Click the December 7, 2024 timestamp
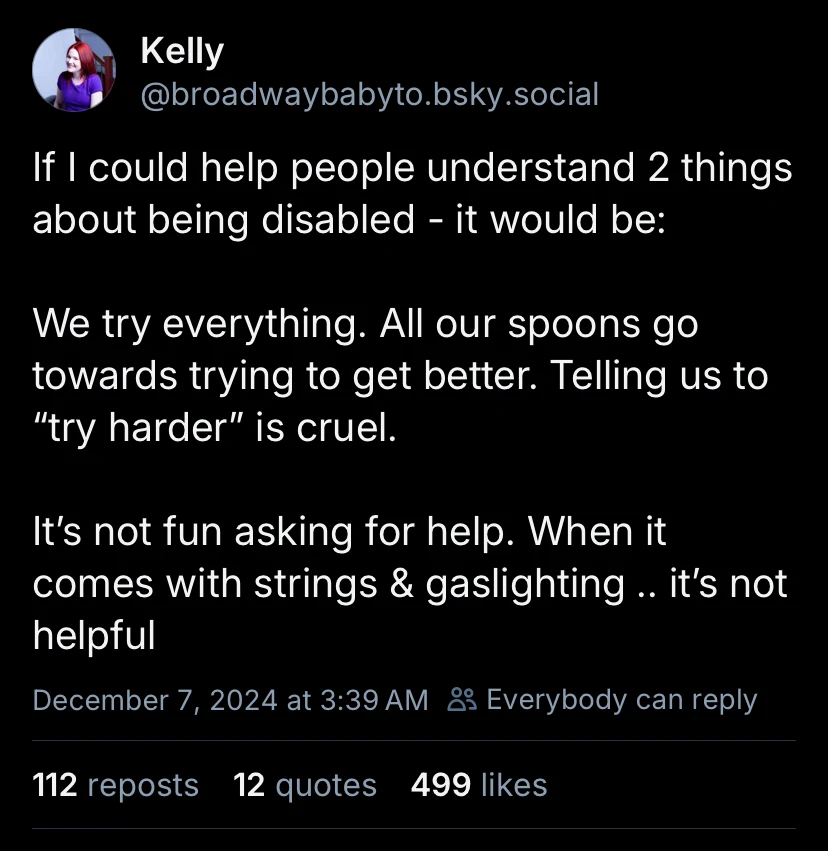 click(154, 700)
